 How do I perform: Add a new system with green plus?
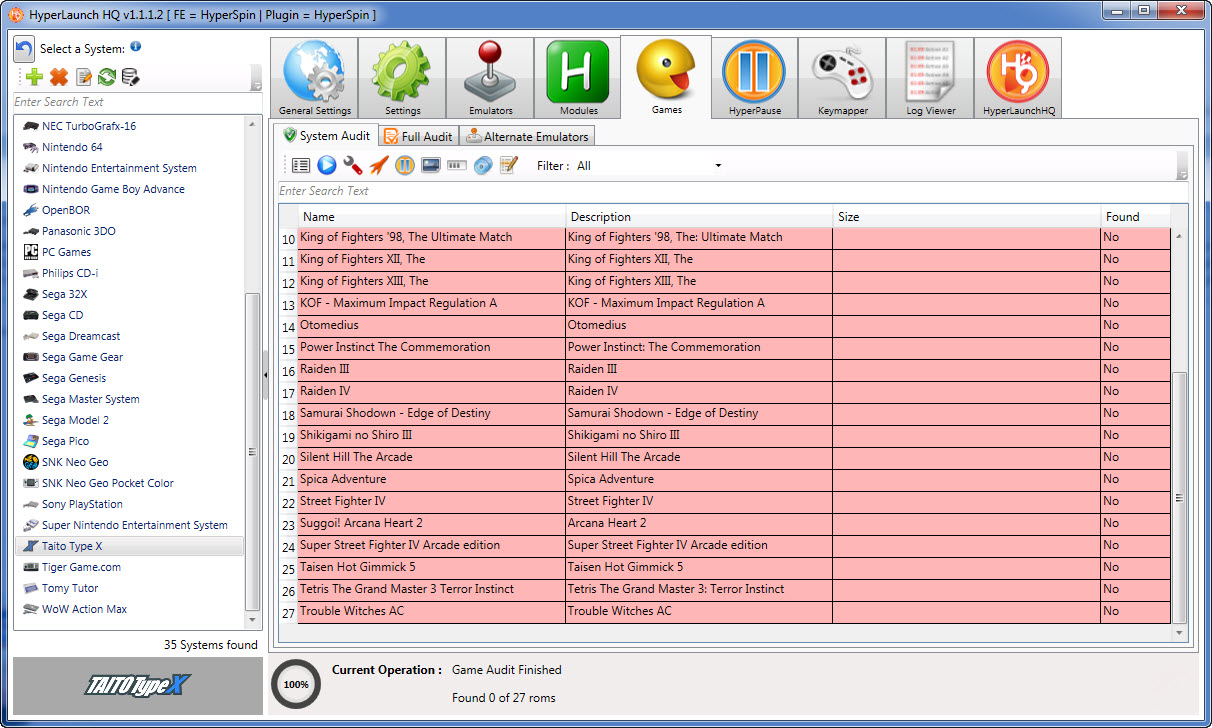(35, 77)
